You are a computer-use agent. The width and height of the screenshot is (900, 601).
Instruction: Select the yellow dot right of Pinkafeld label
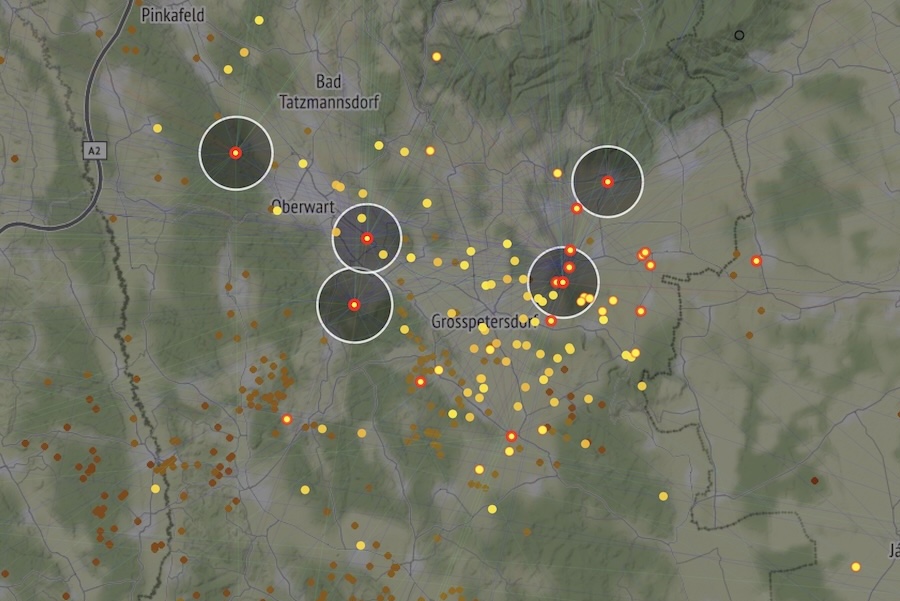click(x=259, y=20)
